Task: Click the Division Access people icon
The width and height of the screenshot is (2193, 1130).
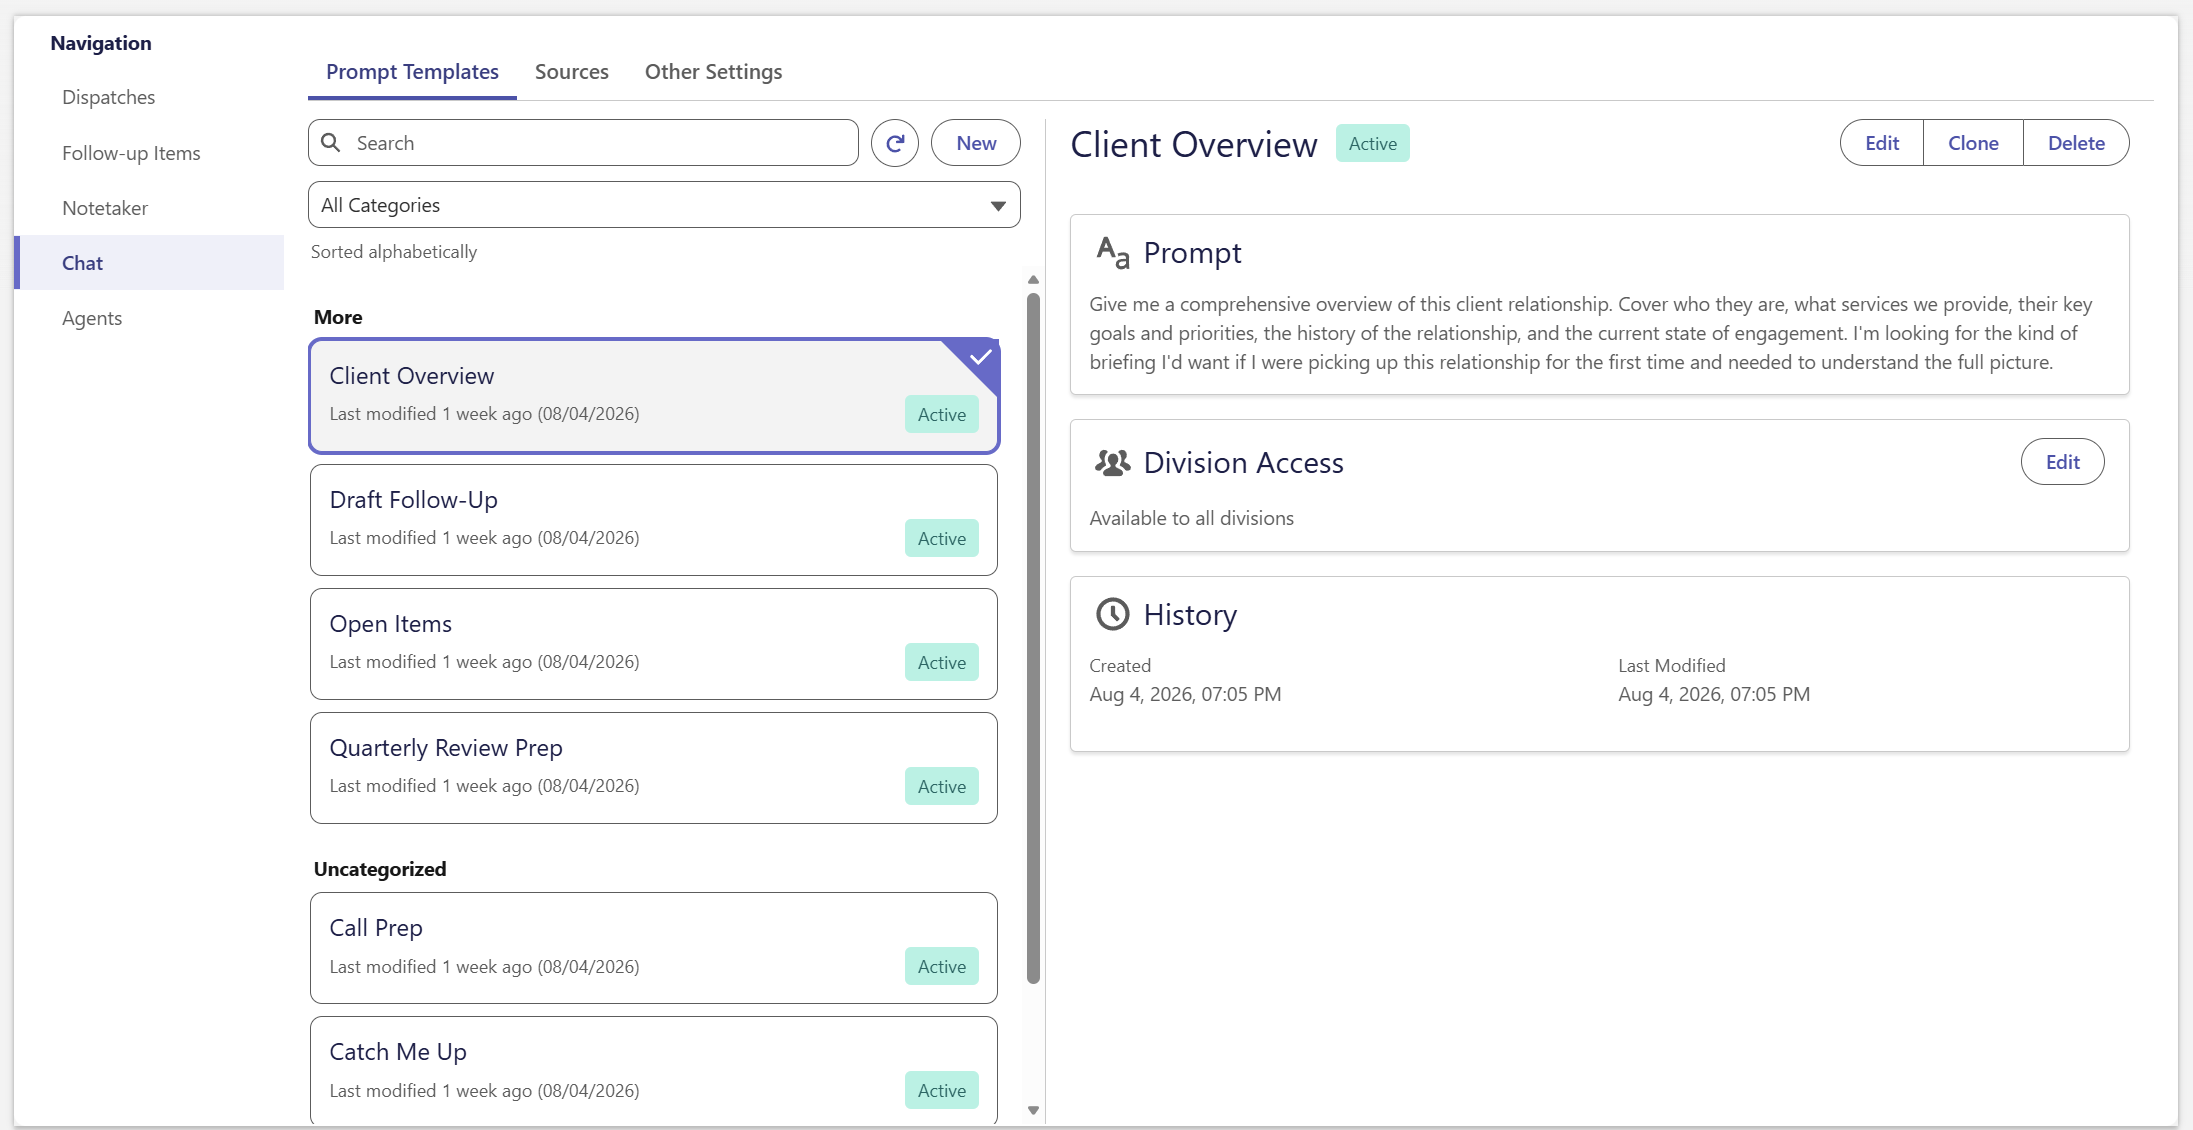Action: tap(1112, 462)
